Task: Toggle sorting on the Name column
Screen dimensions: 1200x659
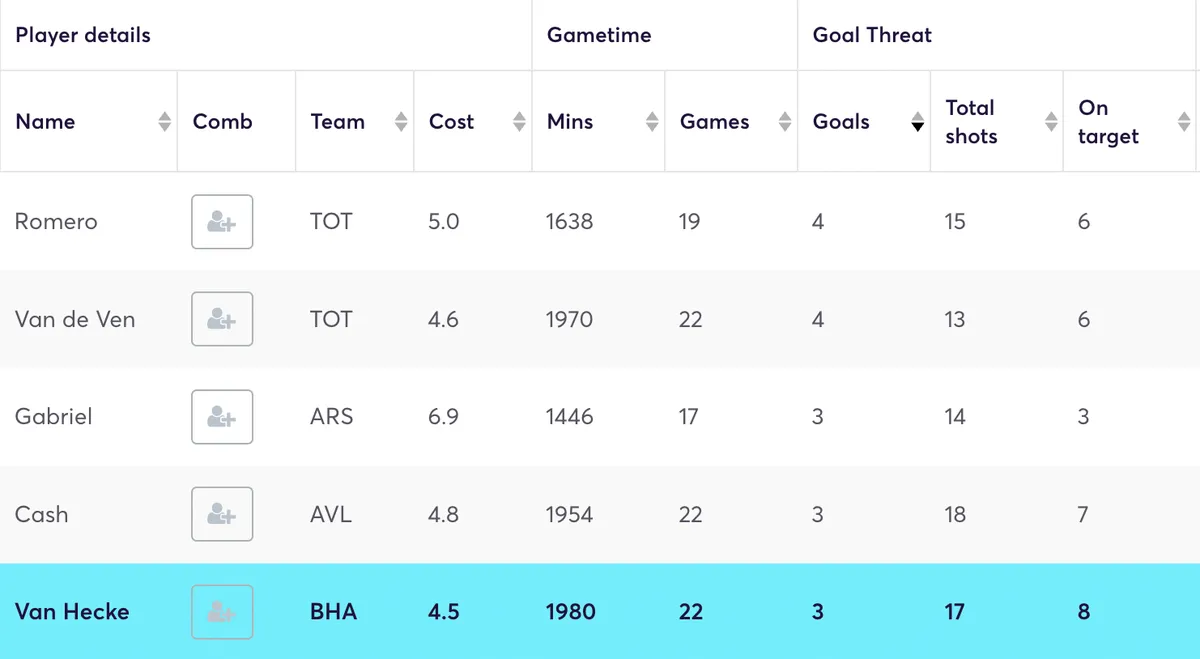Action: click(163, 121)
